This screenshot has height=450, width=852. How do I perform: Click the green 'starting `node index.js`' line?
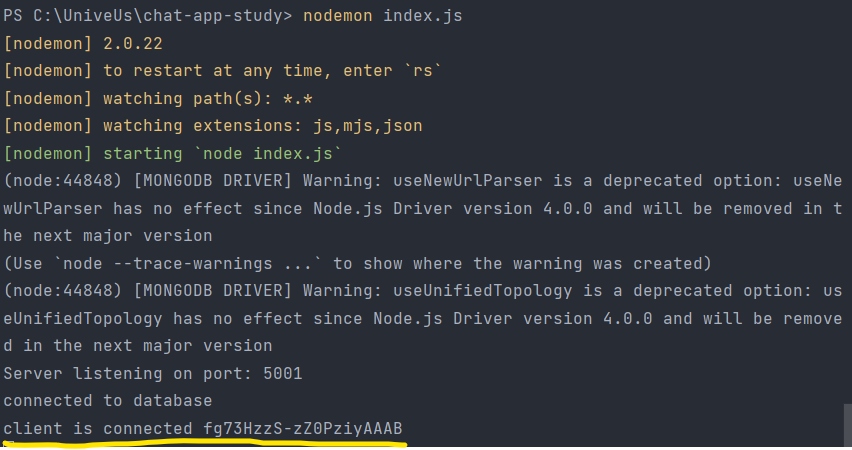pyautogui.click(x=223, y=154)
